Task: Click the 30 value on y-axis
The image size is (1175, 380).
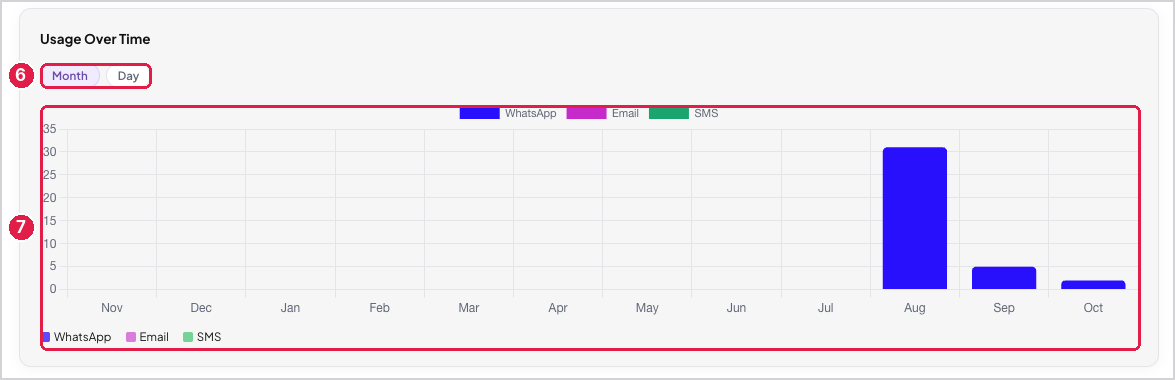Action: click(50, 151)
